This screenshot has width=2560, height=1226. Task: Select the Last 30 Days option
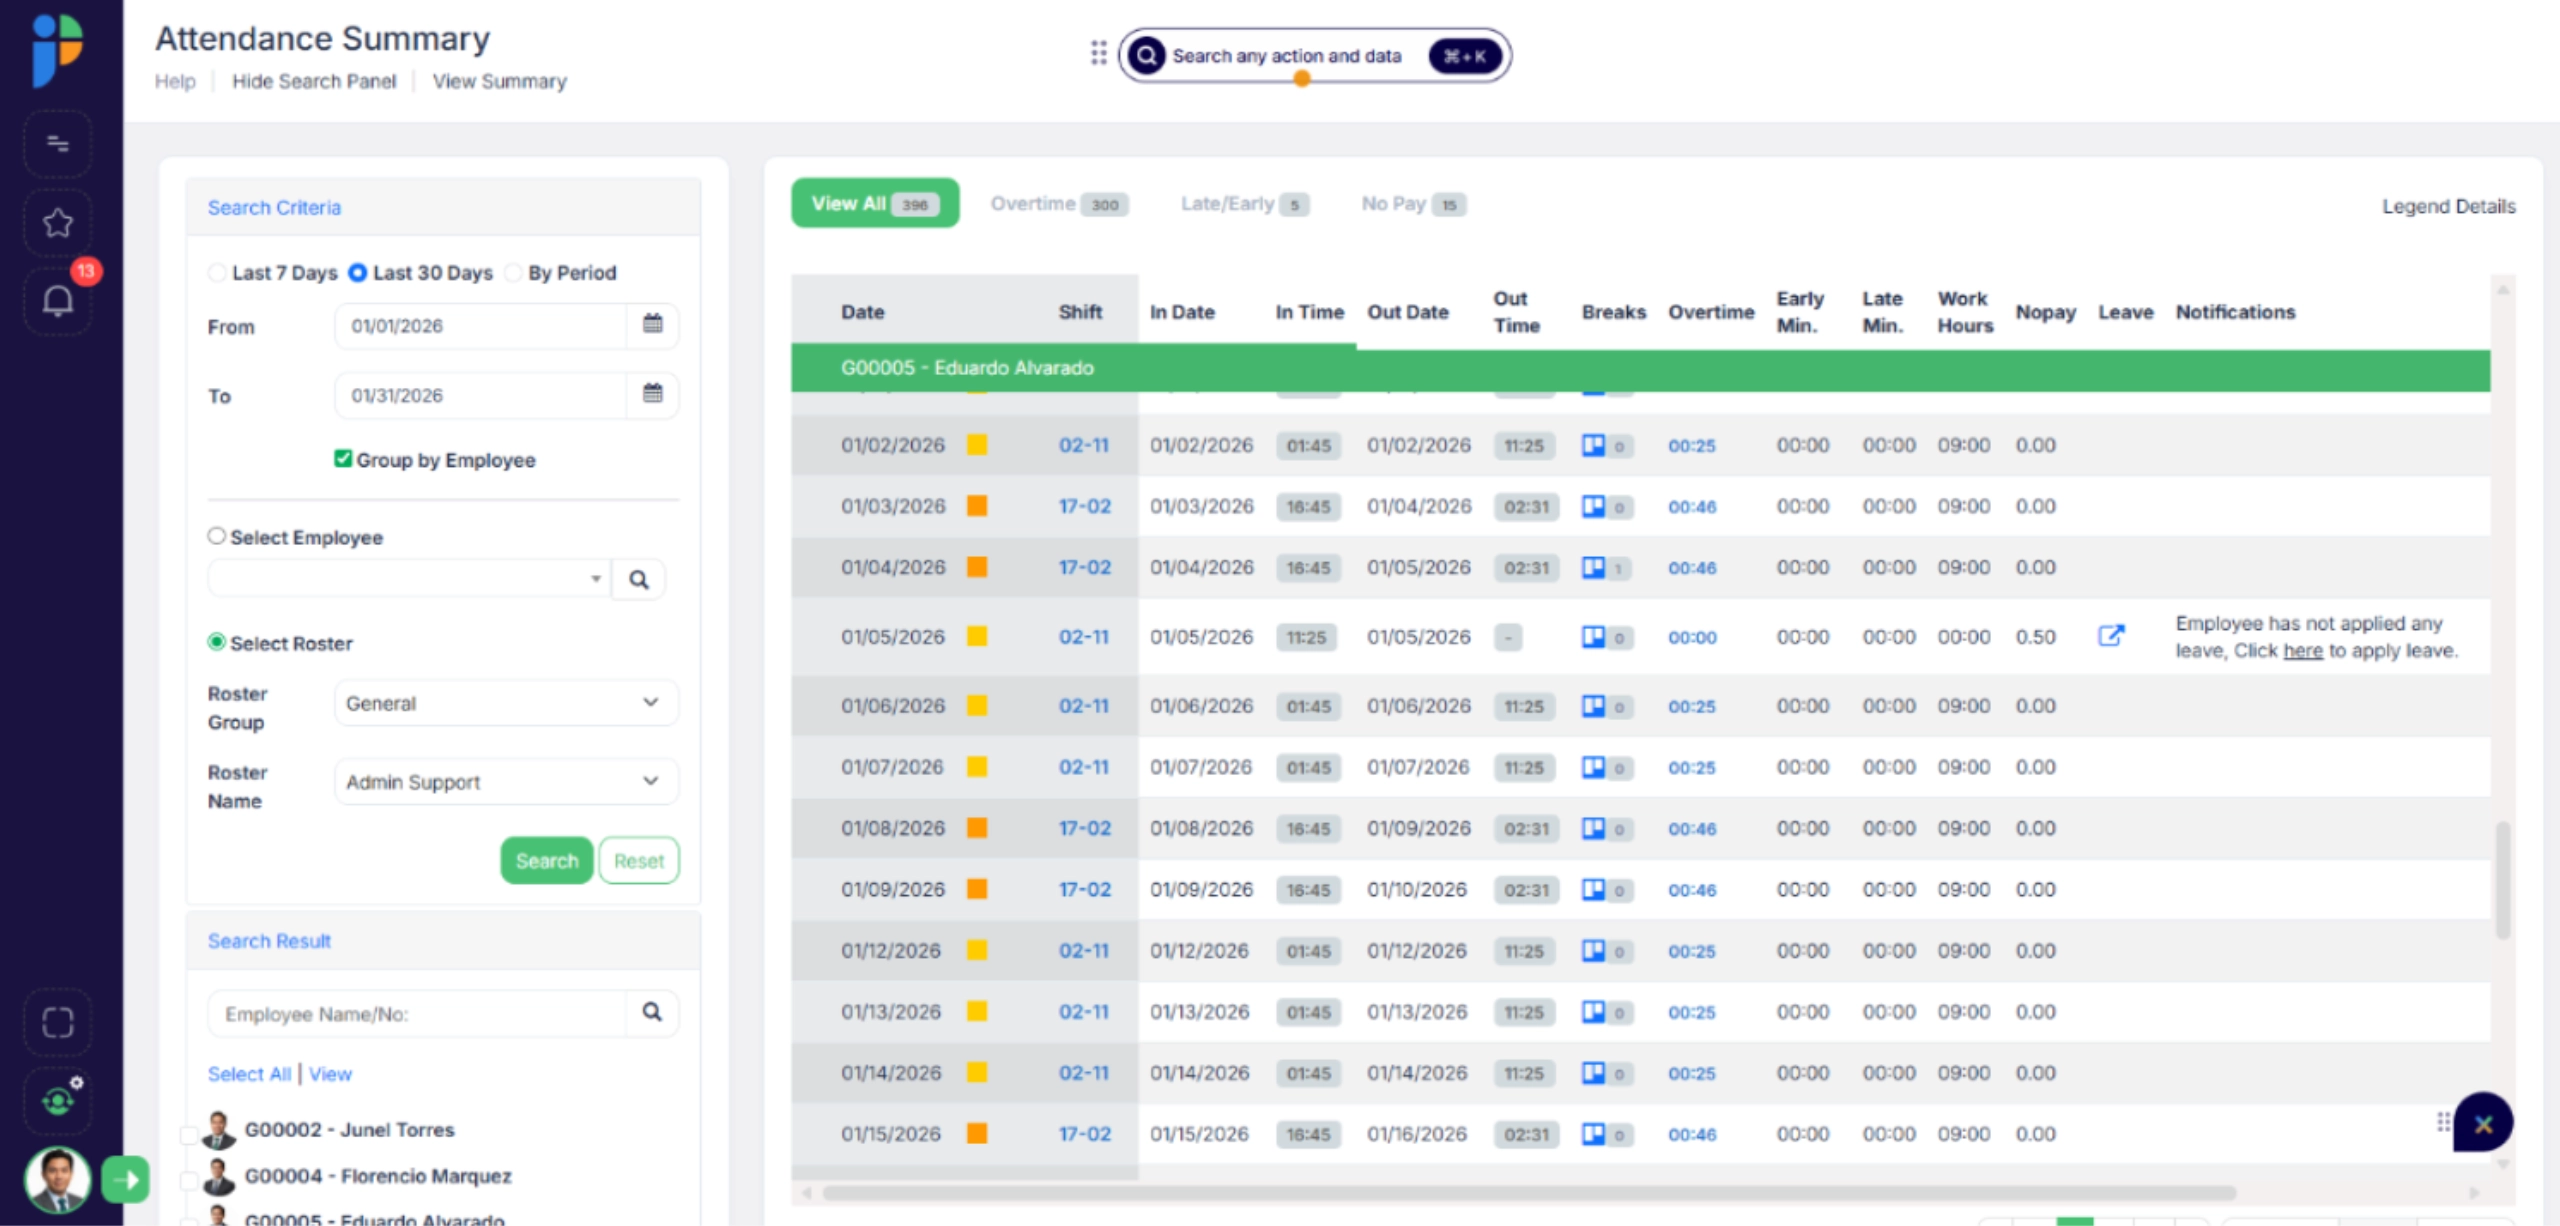click(x=357, y=273)
